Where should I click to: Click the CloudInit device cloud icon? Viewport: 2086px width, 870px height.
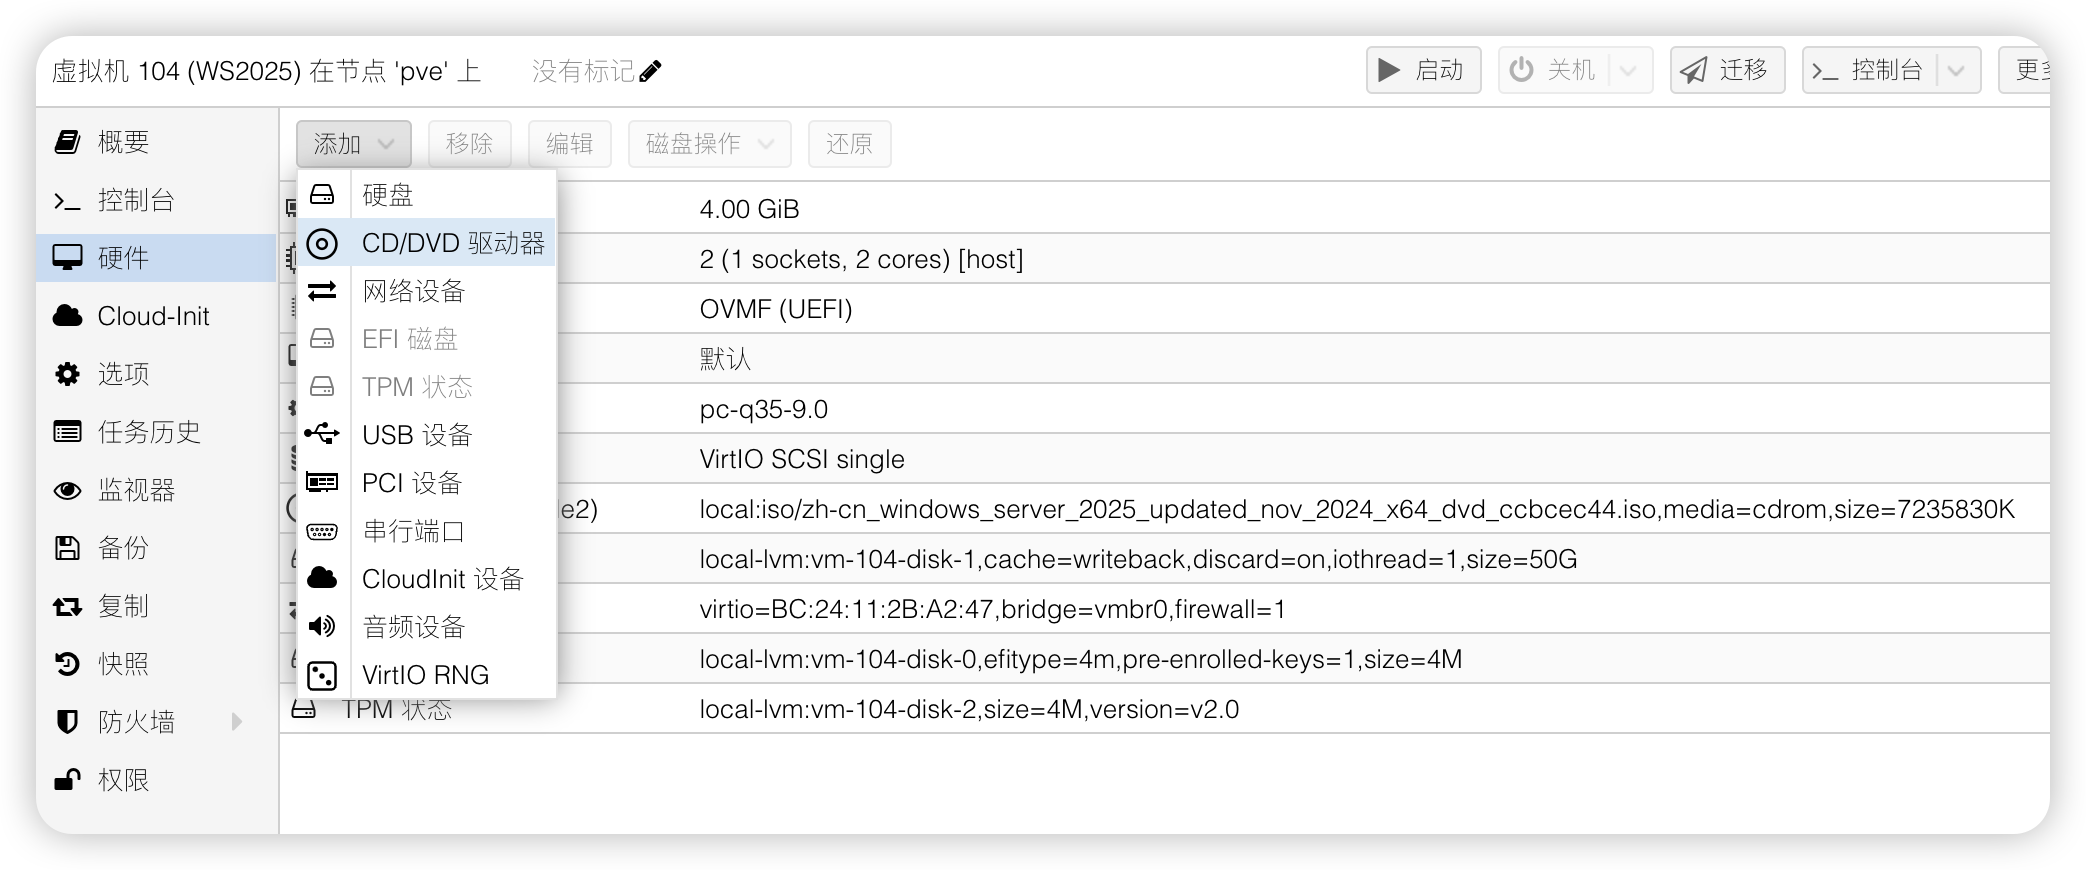(x=322, y=578)
